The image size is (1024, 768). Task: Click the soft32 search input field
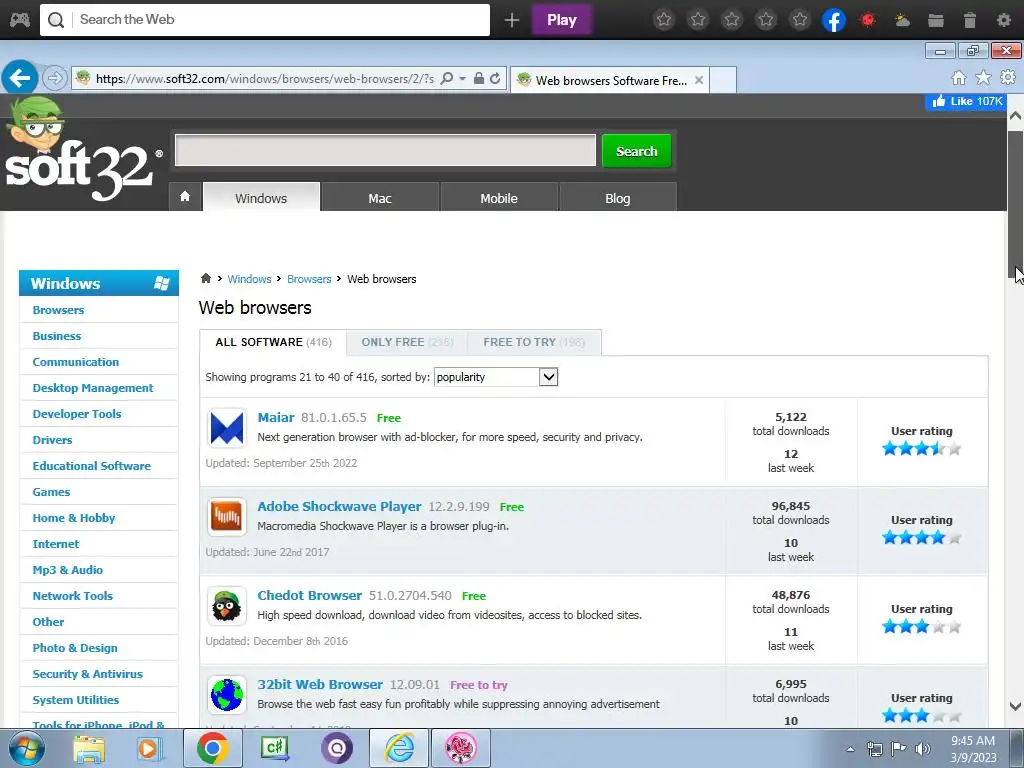click(x=385, y=151)
